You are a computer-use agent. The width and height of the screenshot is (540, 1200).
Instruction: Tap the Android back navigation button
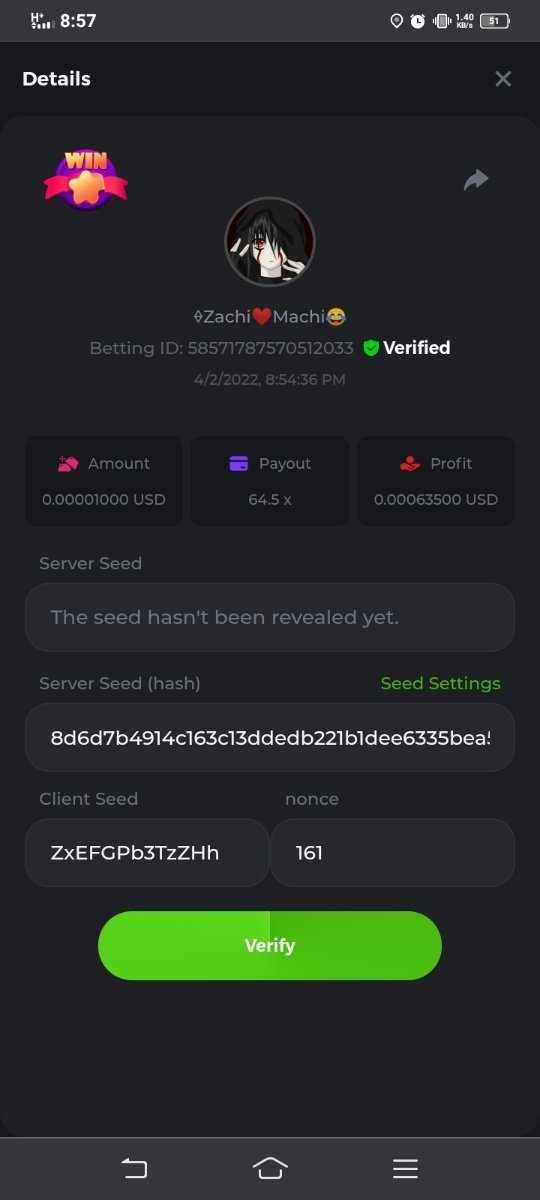point(134,1168)
